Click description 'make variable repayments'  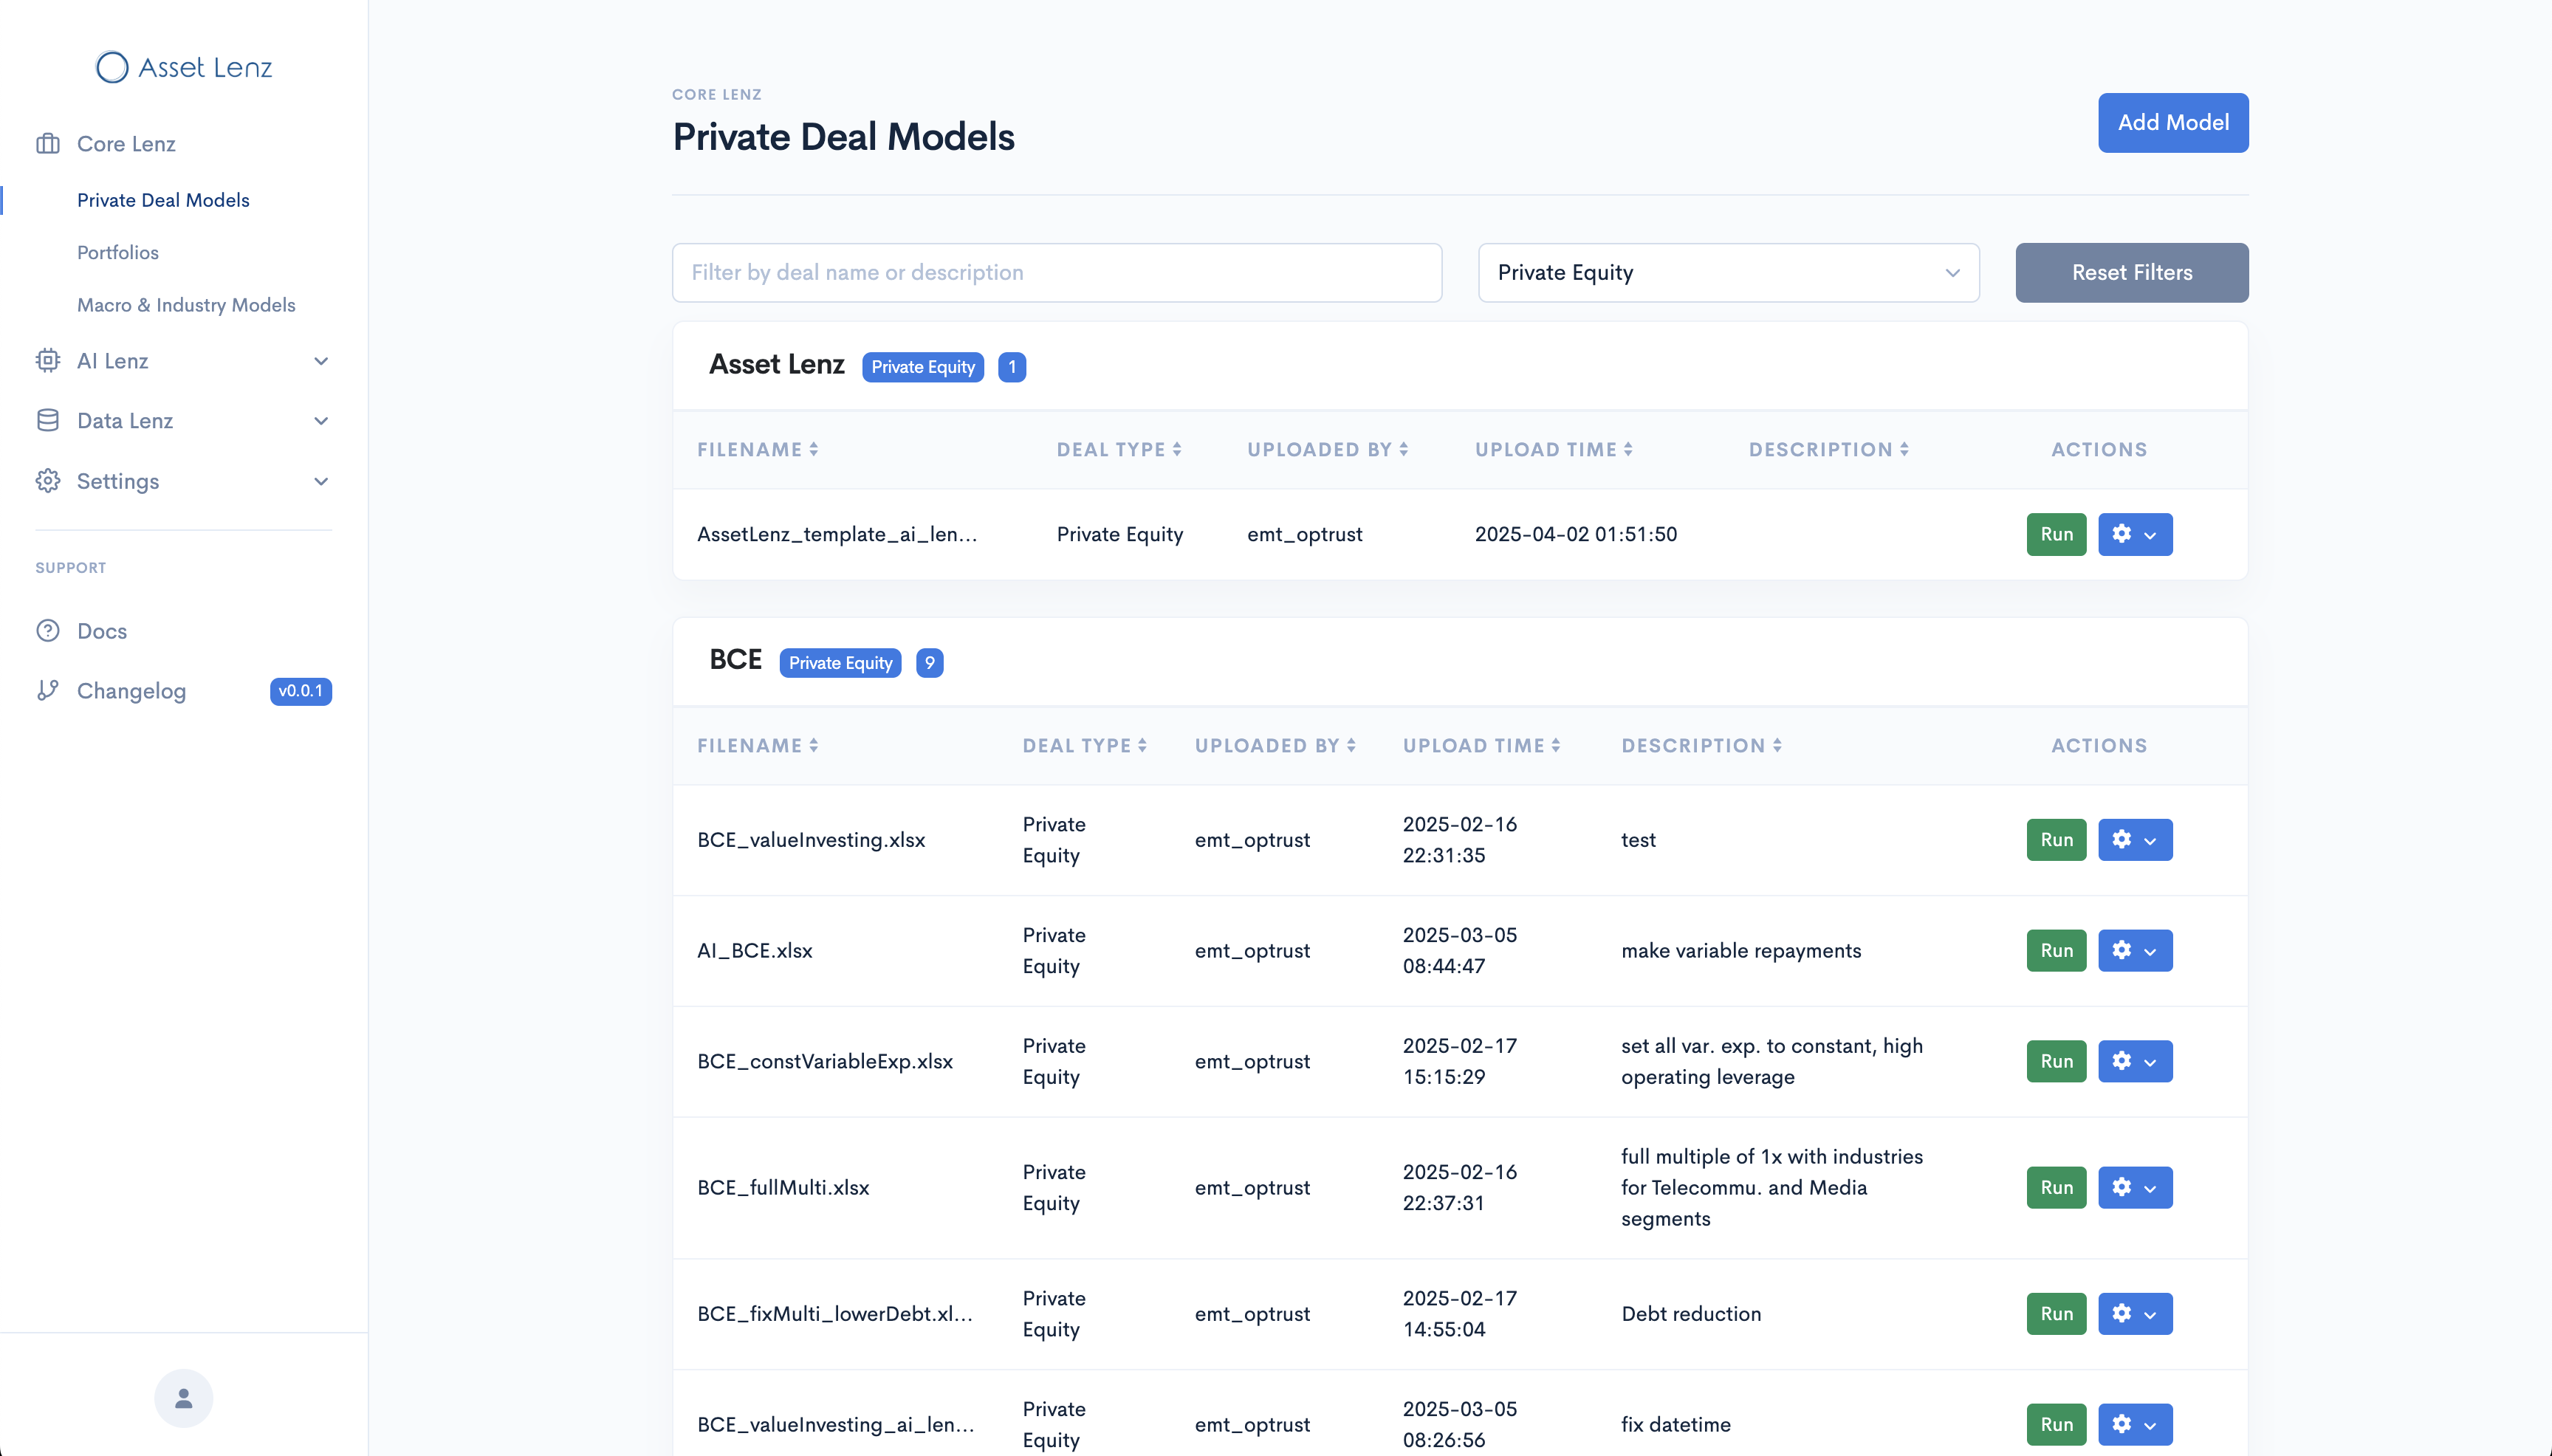tap(1741, 951)
